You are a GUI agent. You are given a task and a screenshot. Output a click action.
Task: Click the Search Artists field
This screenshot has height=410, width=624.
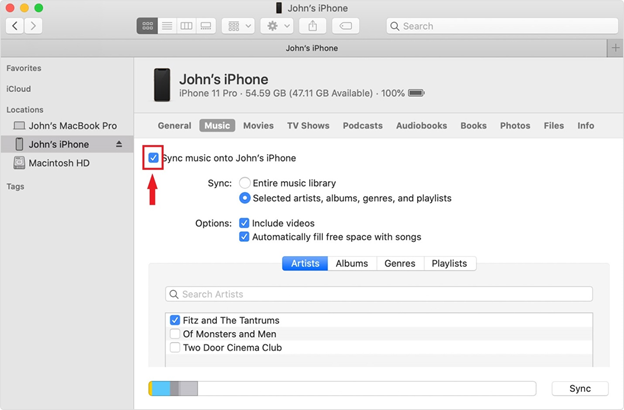coord(379,294)
